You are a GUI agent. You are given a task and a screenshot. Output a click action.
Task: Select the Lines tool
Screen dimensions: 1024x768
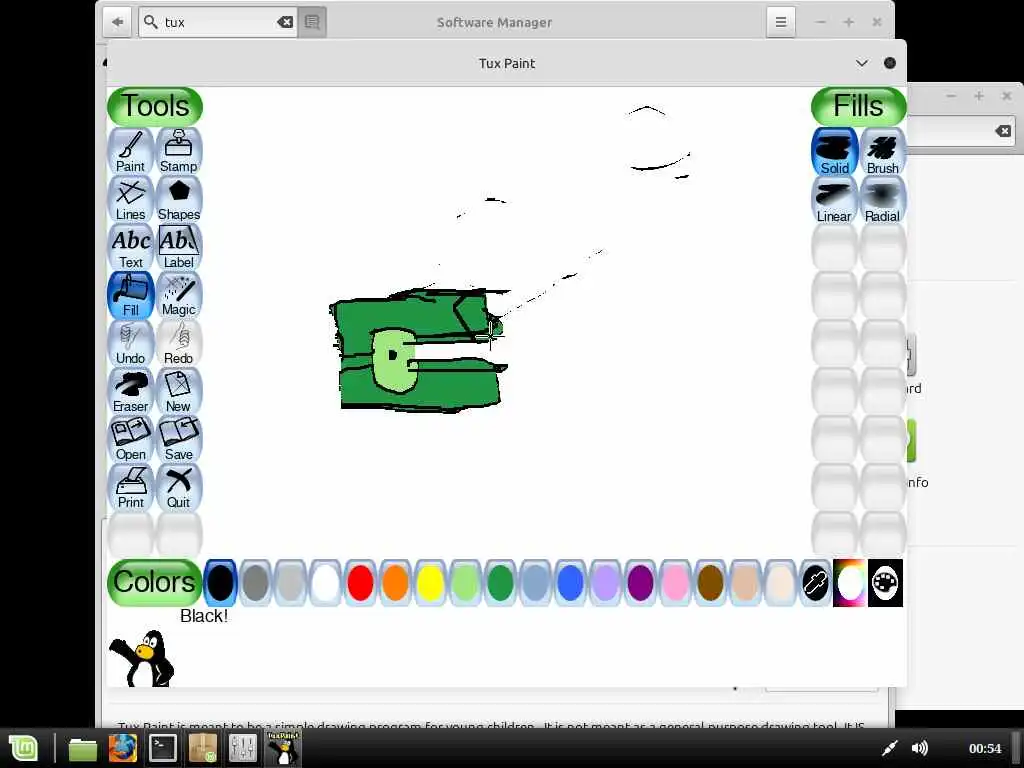click(x=131, y=200)
